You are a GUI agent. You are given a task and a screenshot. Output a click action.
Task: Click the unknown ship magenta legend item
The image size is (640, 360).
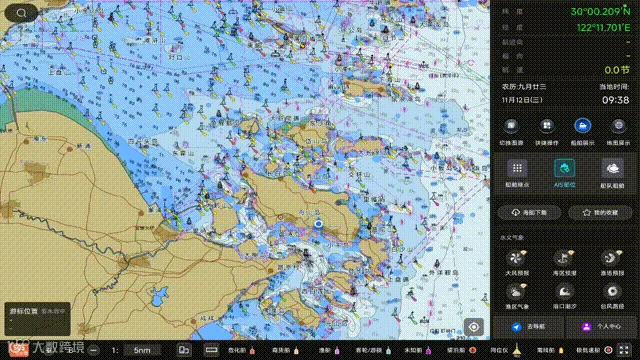(417, 350)
